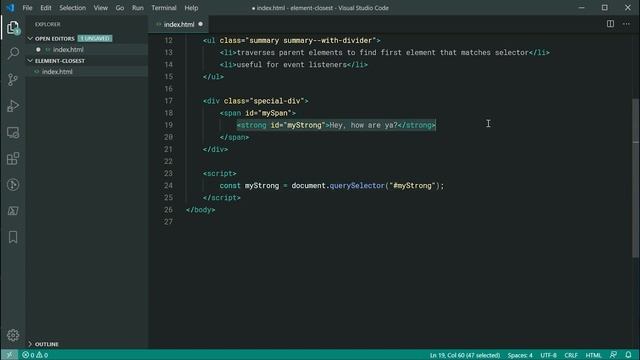The width and height of the screenshot is (640, 360).
Task: Change language mode HTML
Action: click(593, 355)
